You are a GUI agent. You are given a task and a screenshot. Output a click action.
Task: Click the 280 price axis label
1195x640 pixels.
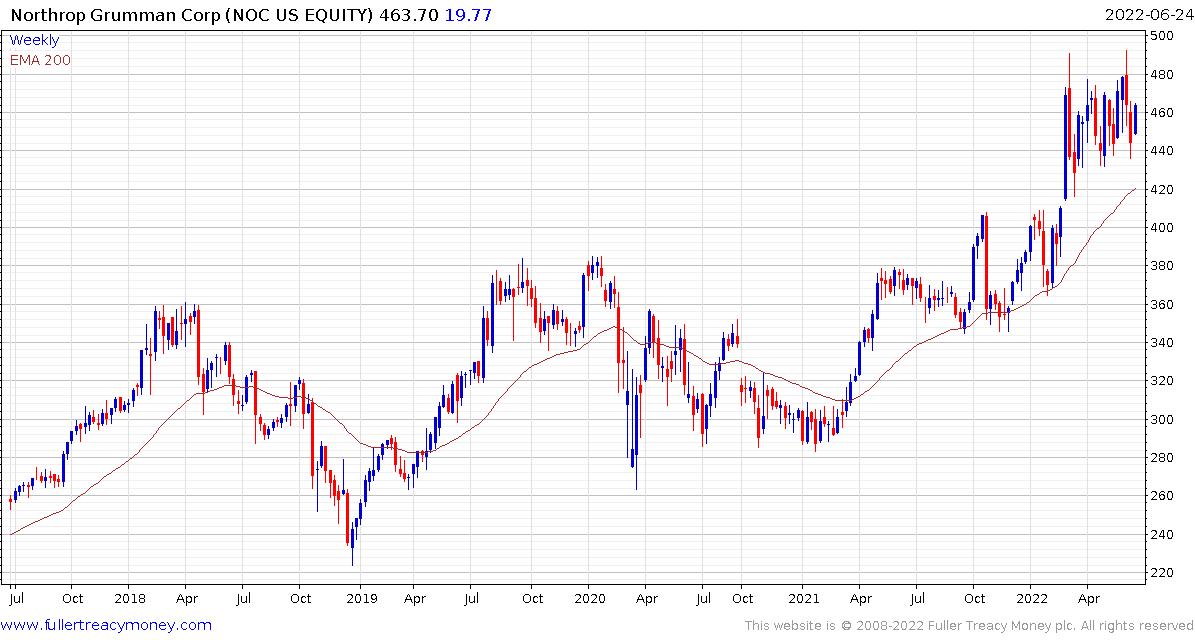tap(1162, 458)
